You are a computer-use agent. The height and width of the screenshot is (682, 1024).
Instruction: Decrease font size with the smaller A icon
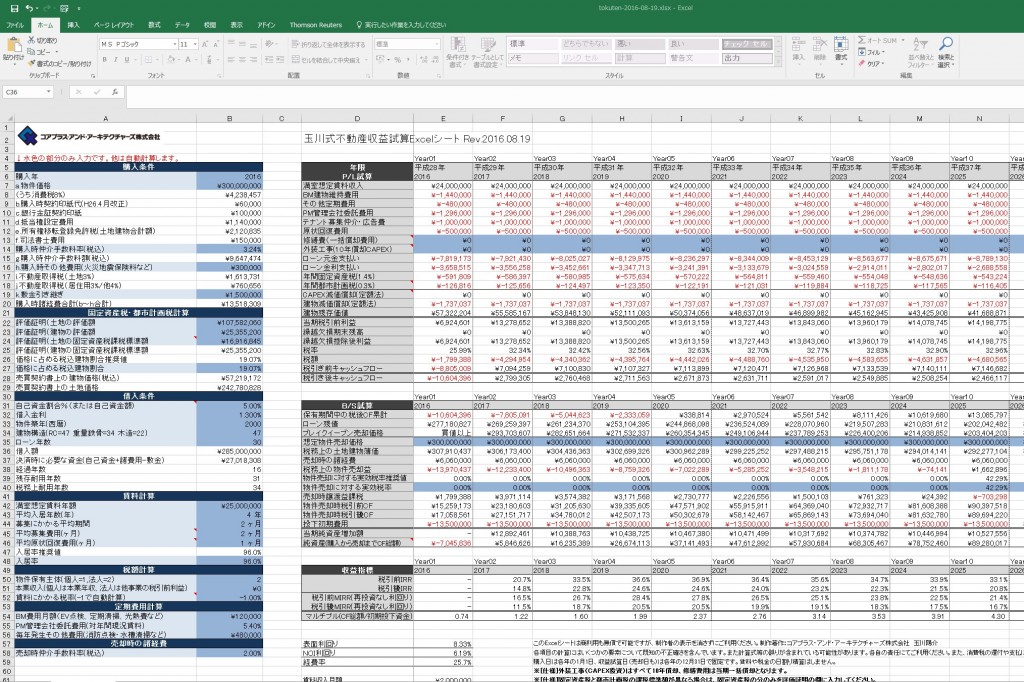(216, 44)
